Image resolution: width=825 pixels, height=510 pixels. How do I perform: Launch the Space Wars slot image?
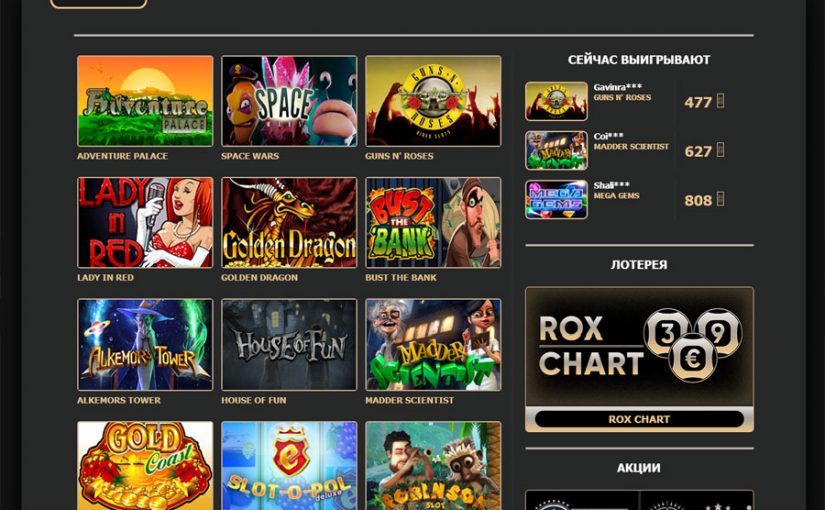pyautogui.click(x=289, y=101)
